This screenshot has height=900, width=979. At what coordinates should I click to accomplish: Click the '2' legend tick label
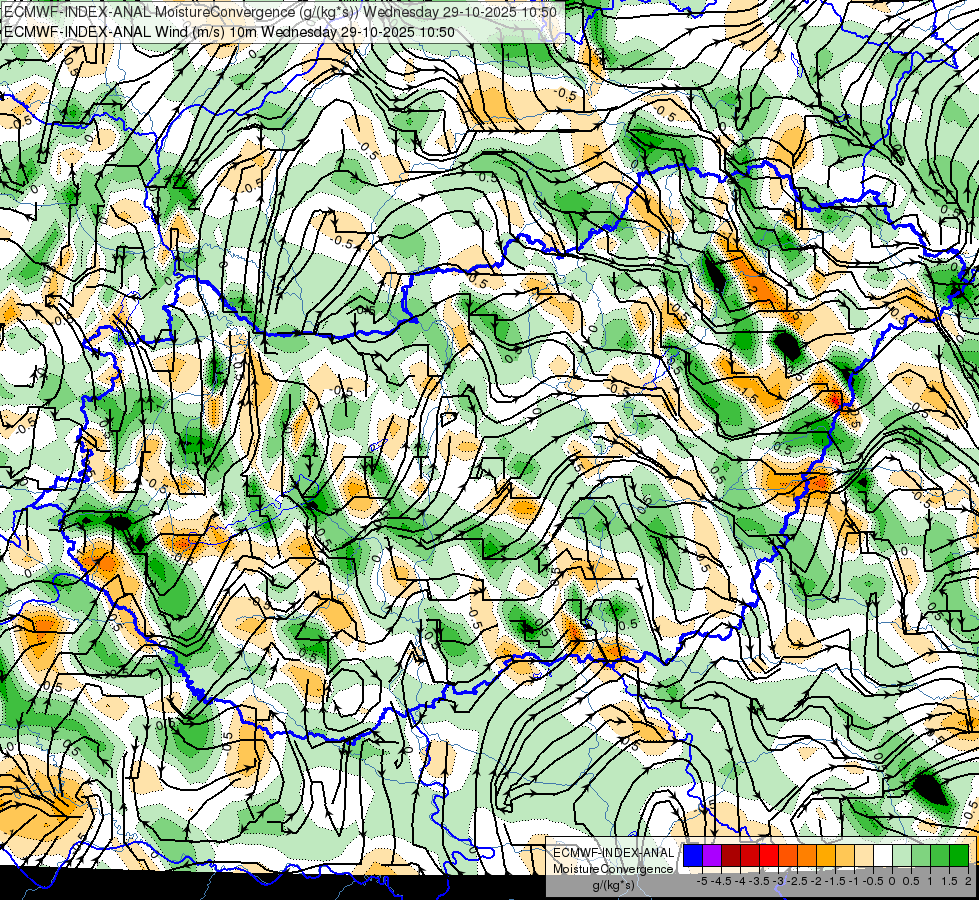pyautogui.click(x=968, y=881)
